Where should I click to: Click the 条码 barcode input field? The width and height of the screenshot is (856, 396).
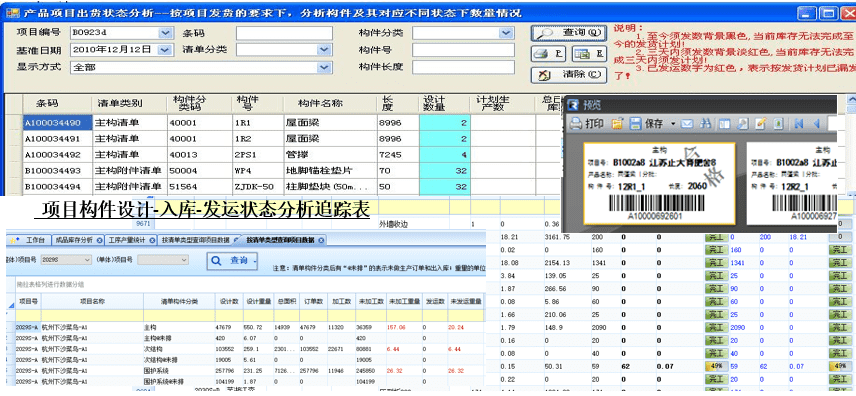tap(284, 33)
